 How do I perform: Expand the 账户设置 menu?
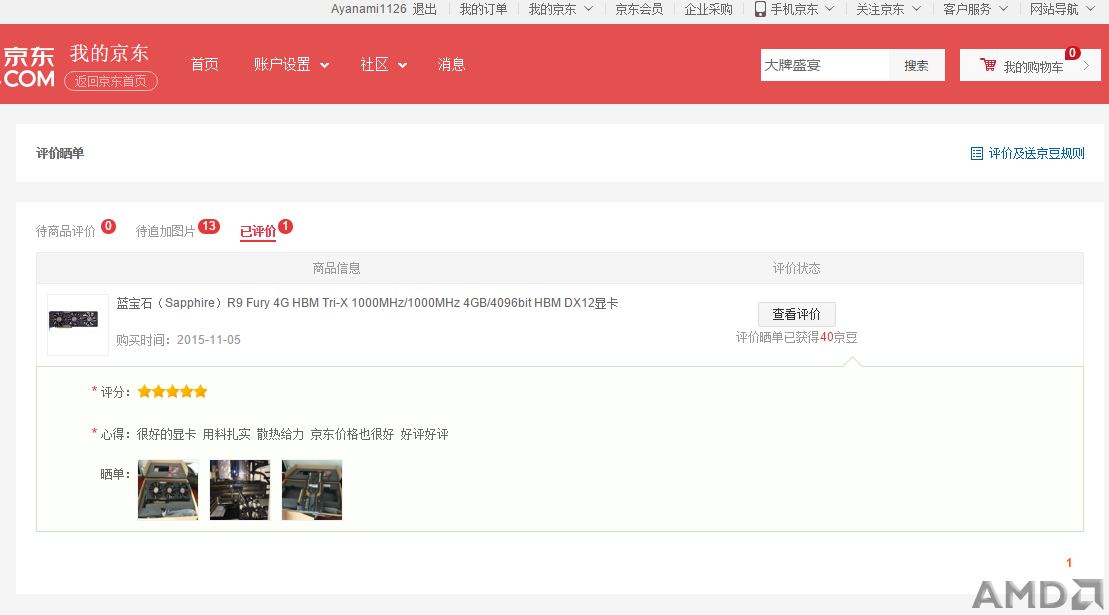click(x=291, y=64)
